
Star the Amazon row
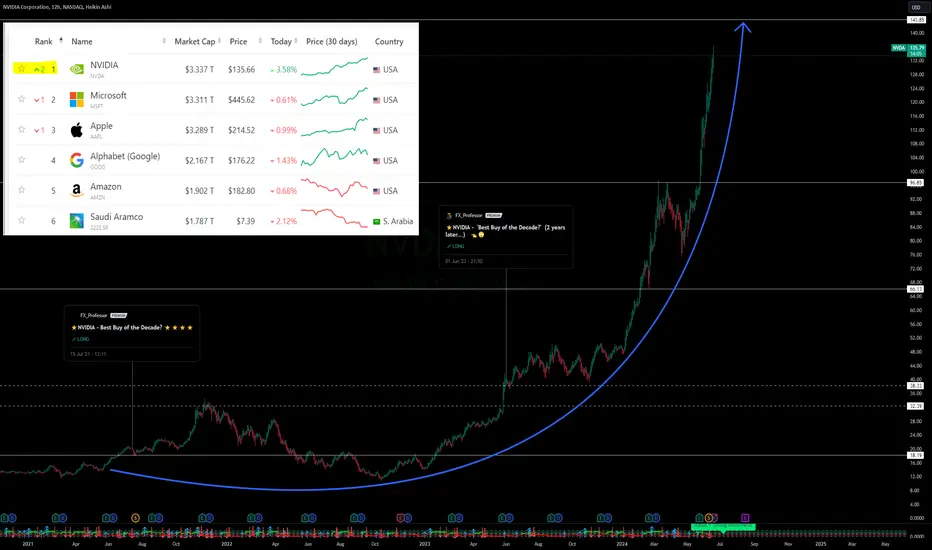pos(21,190)
